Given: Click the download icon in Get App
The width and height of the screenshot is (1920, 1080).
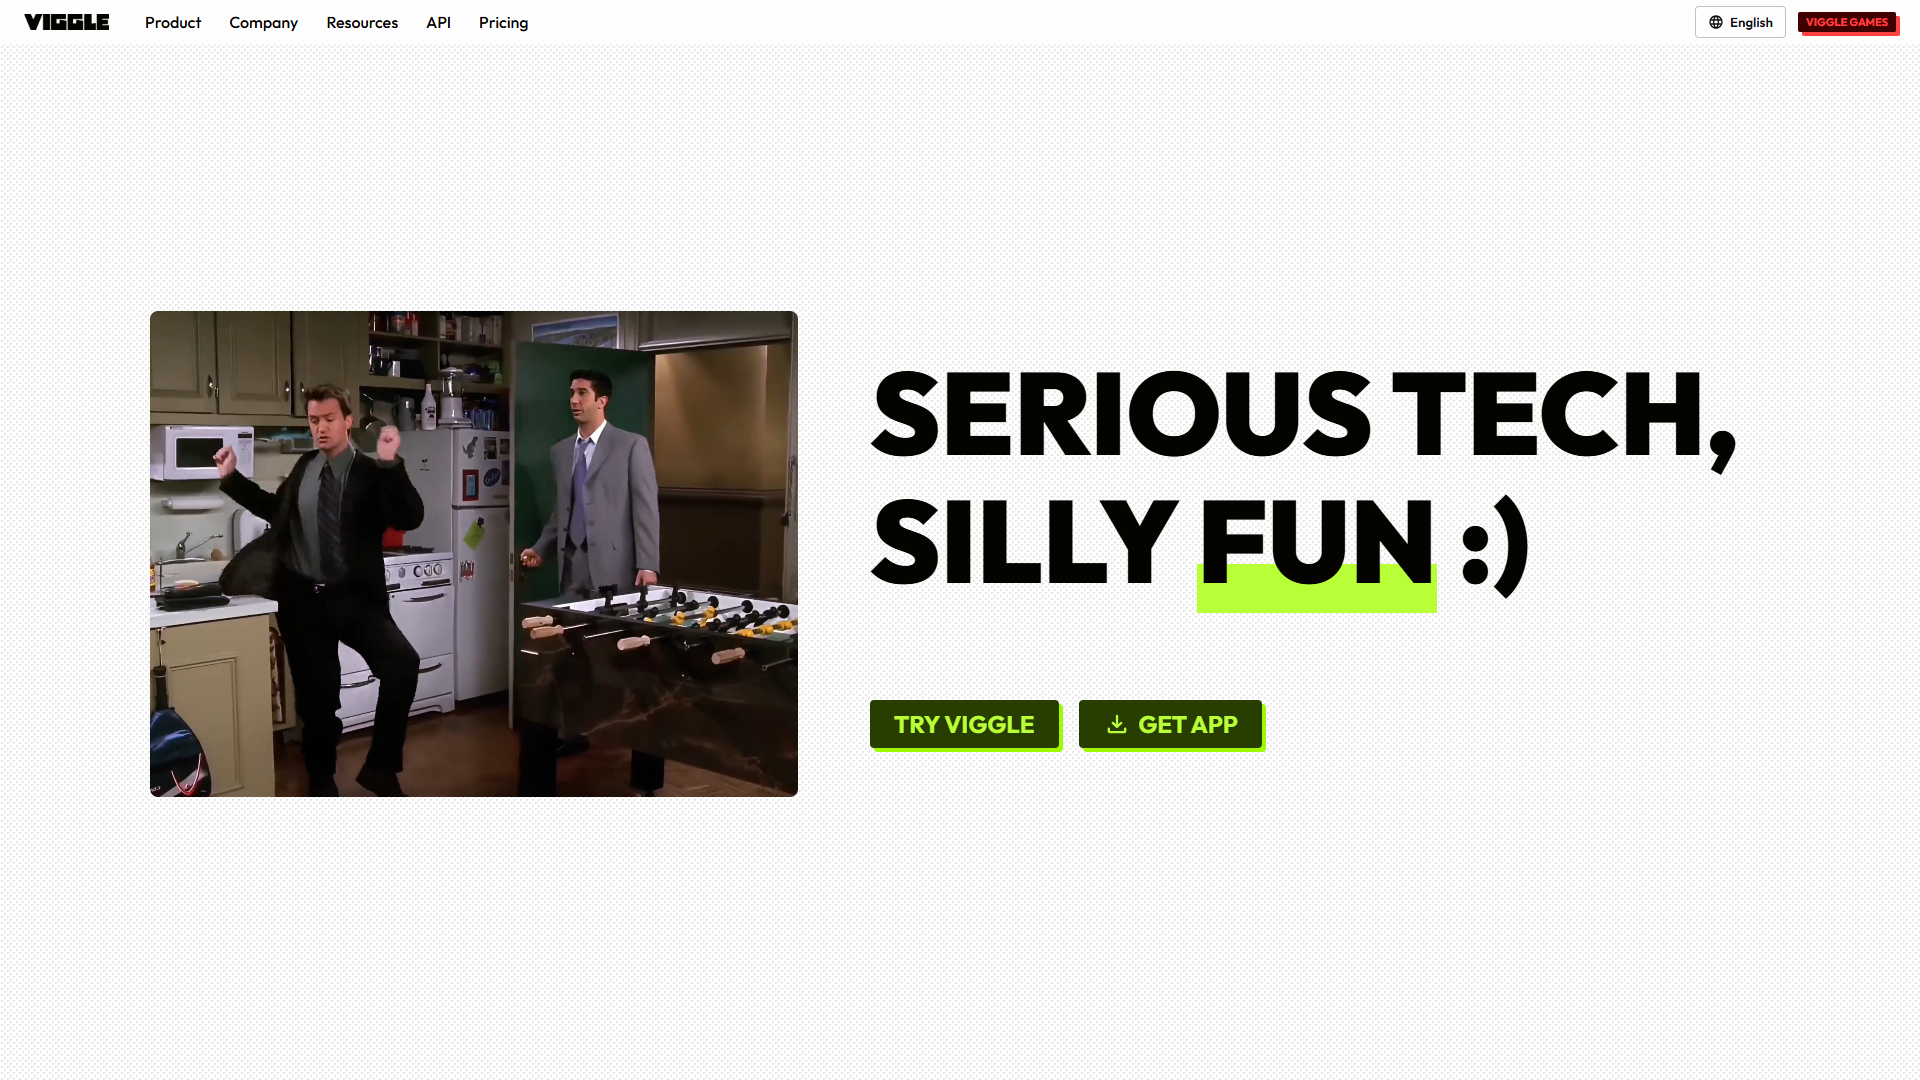Looking at the screenshot, I should pos(1117,724).
